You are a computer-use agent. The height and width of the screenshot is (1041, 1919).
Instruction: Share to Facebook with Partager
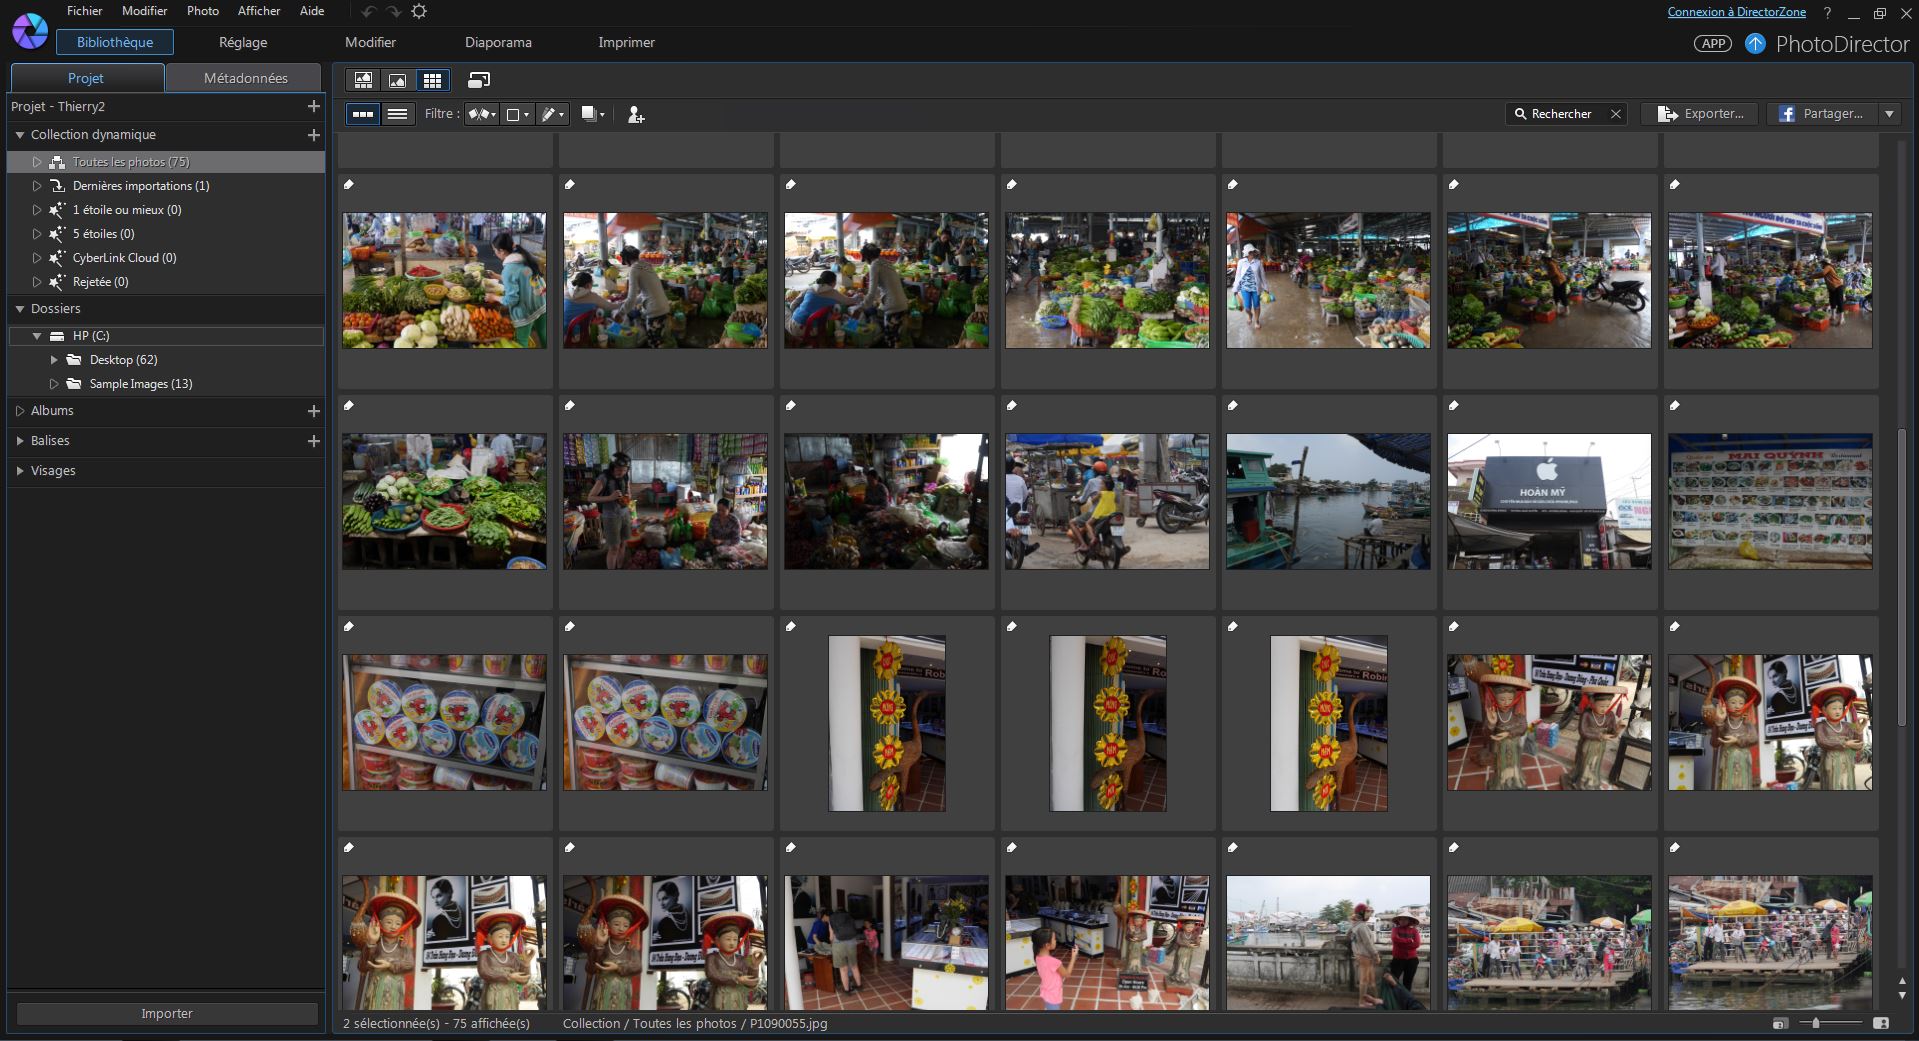1820,114
